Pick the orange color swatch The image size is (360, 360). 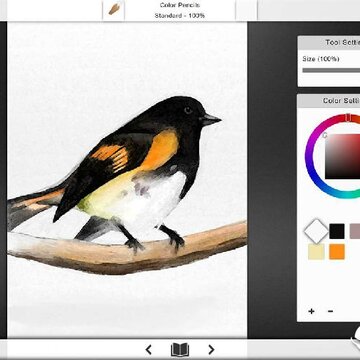tap(337, 252)
